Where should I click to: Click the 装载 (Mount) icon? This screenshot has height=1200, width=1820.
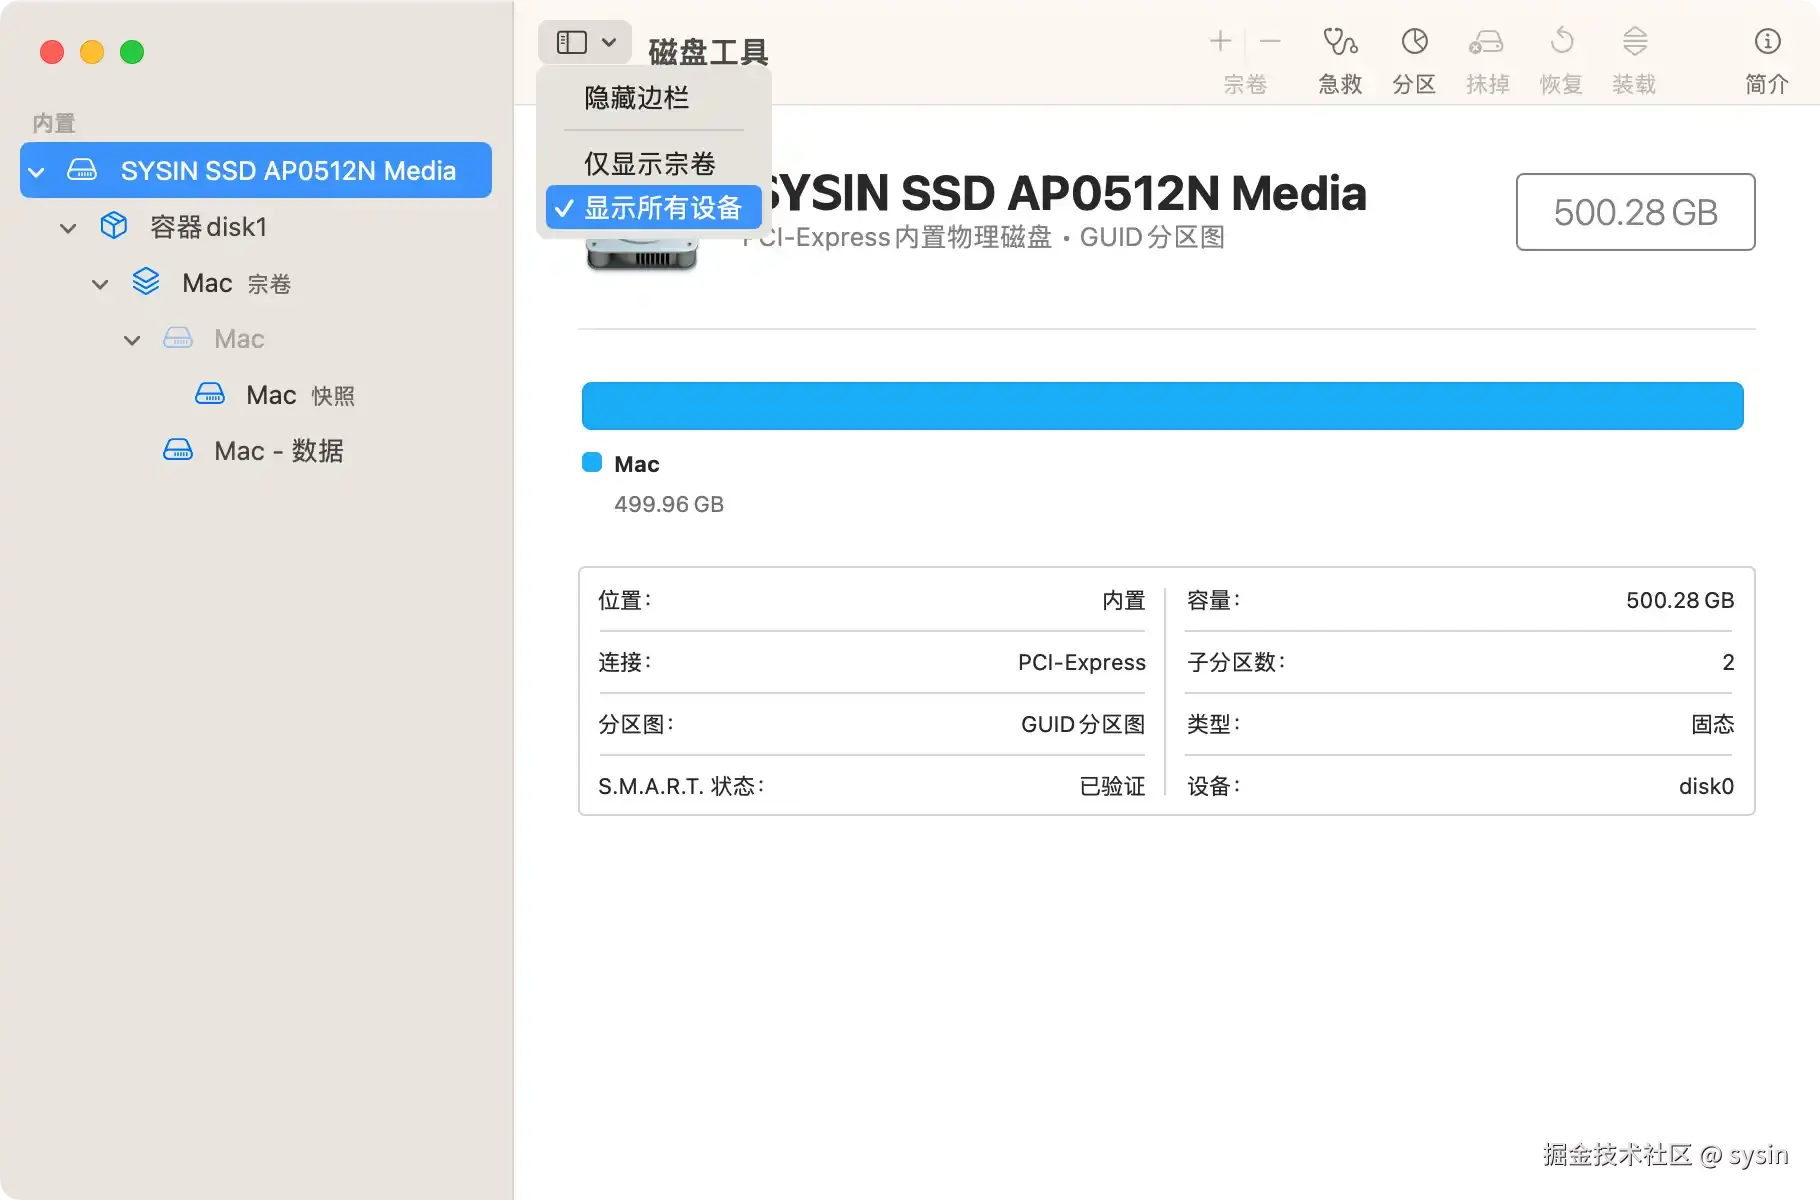click(1634, 58)
